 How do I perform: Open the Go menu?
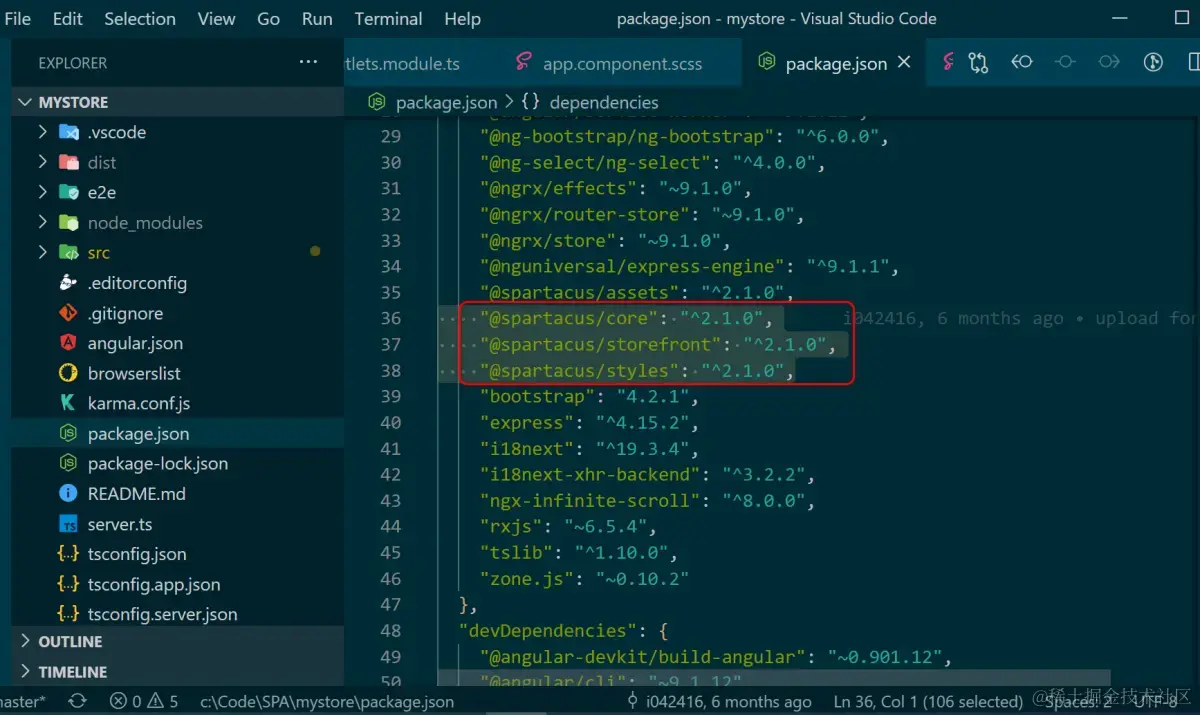click(x=268, y=19)
